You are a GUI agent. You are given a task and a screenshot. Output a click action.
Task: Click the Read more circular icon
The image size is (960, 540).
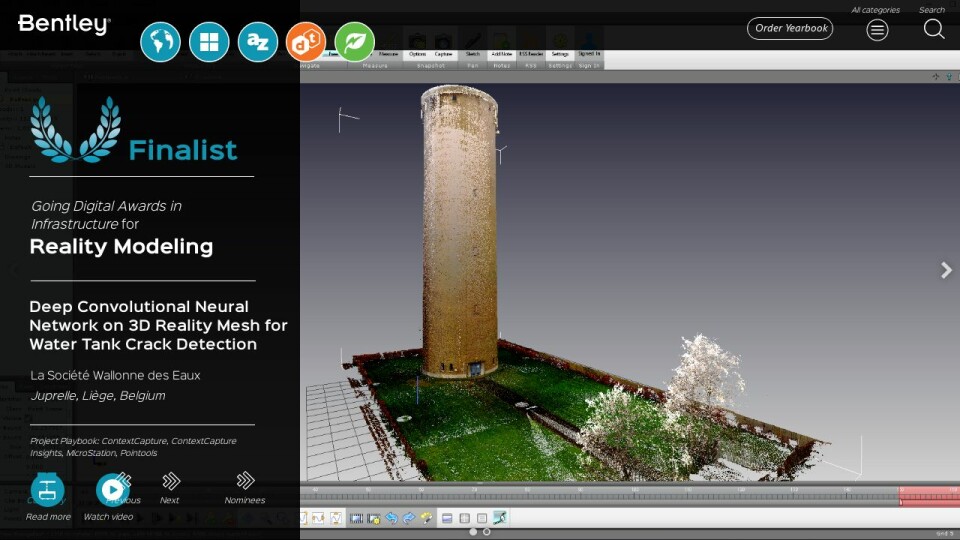tap(48, 490)
